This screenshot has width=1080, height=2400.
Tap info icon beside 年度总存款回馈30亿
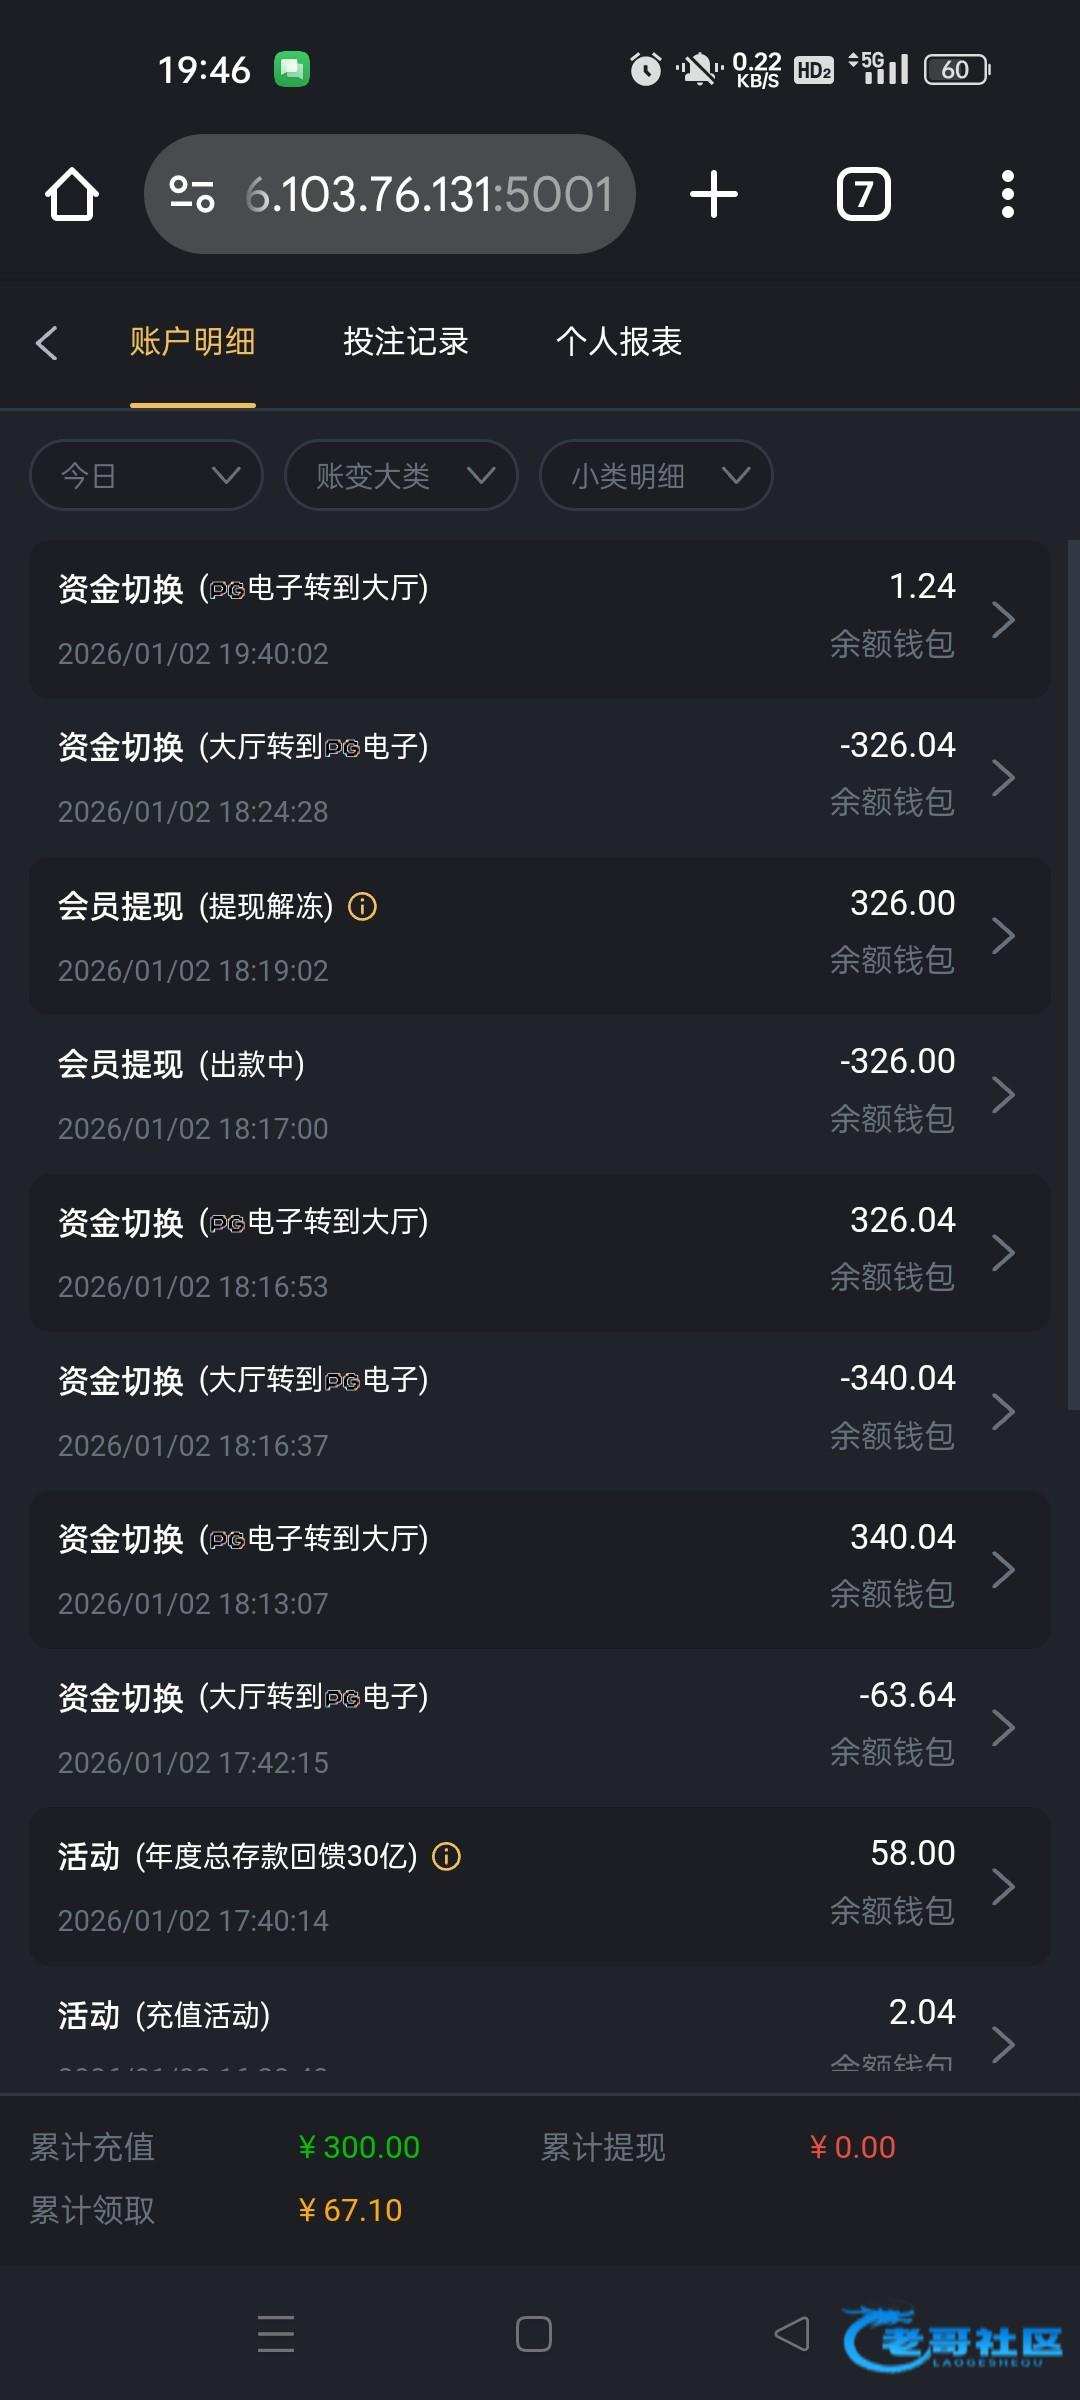click(446, 1857)
